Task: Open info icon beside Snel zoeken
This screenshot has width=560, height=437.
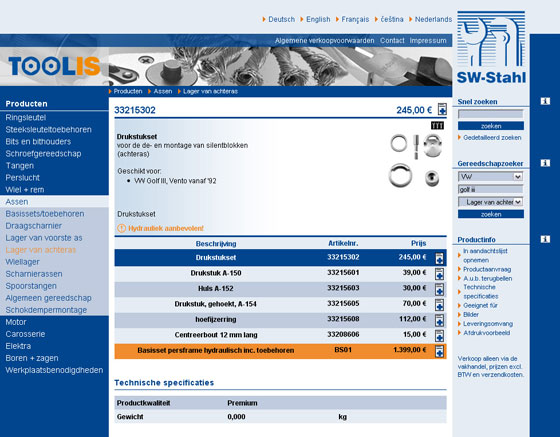Action: (x=545, y=101)
